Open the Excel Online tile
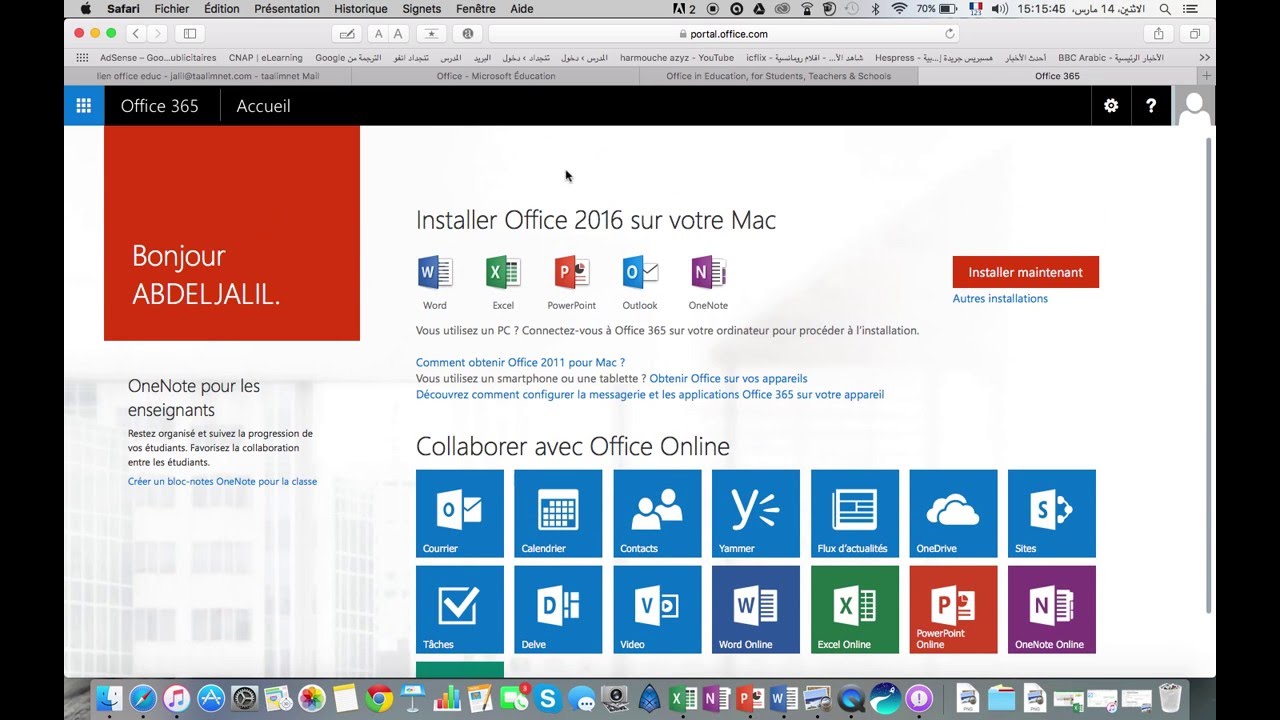The height and width of the screenshot is (720, 1280). (x=855, y=609)
